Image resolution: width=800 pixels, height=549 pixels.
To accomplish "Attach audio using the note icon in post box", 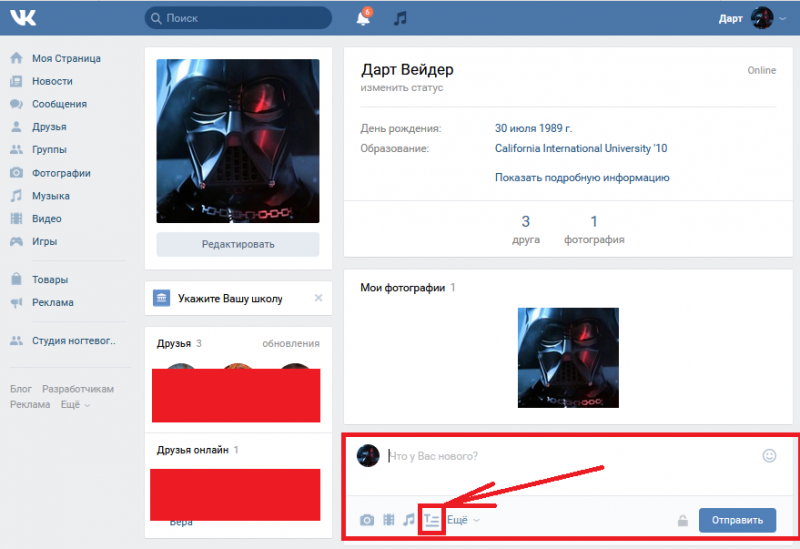I will pyautogui.click(x=409, y=520).
